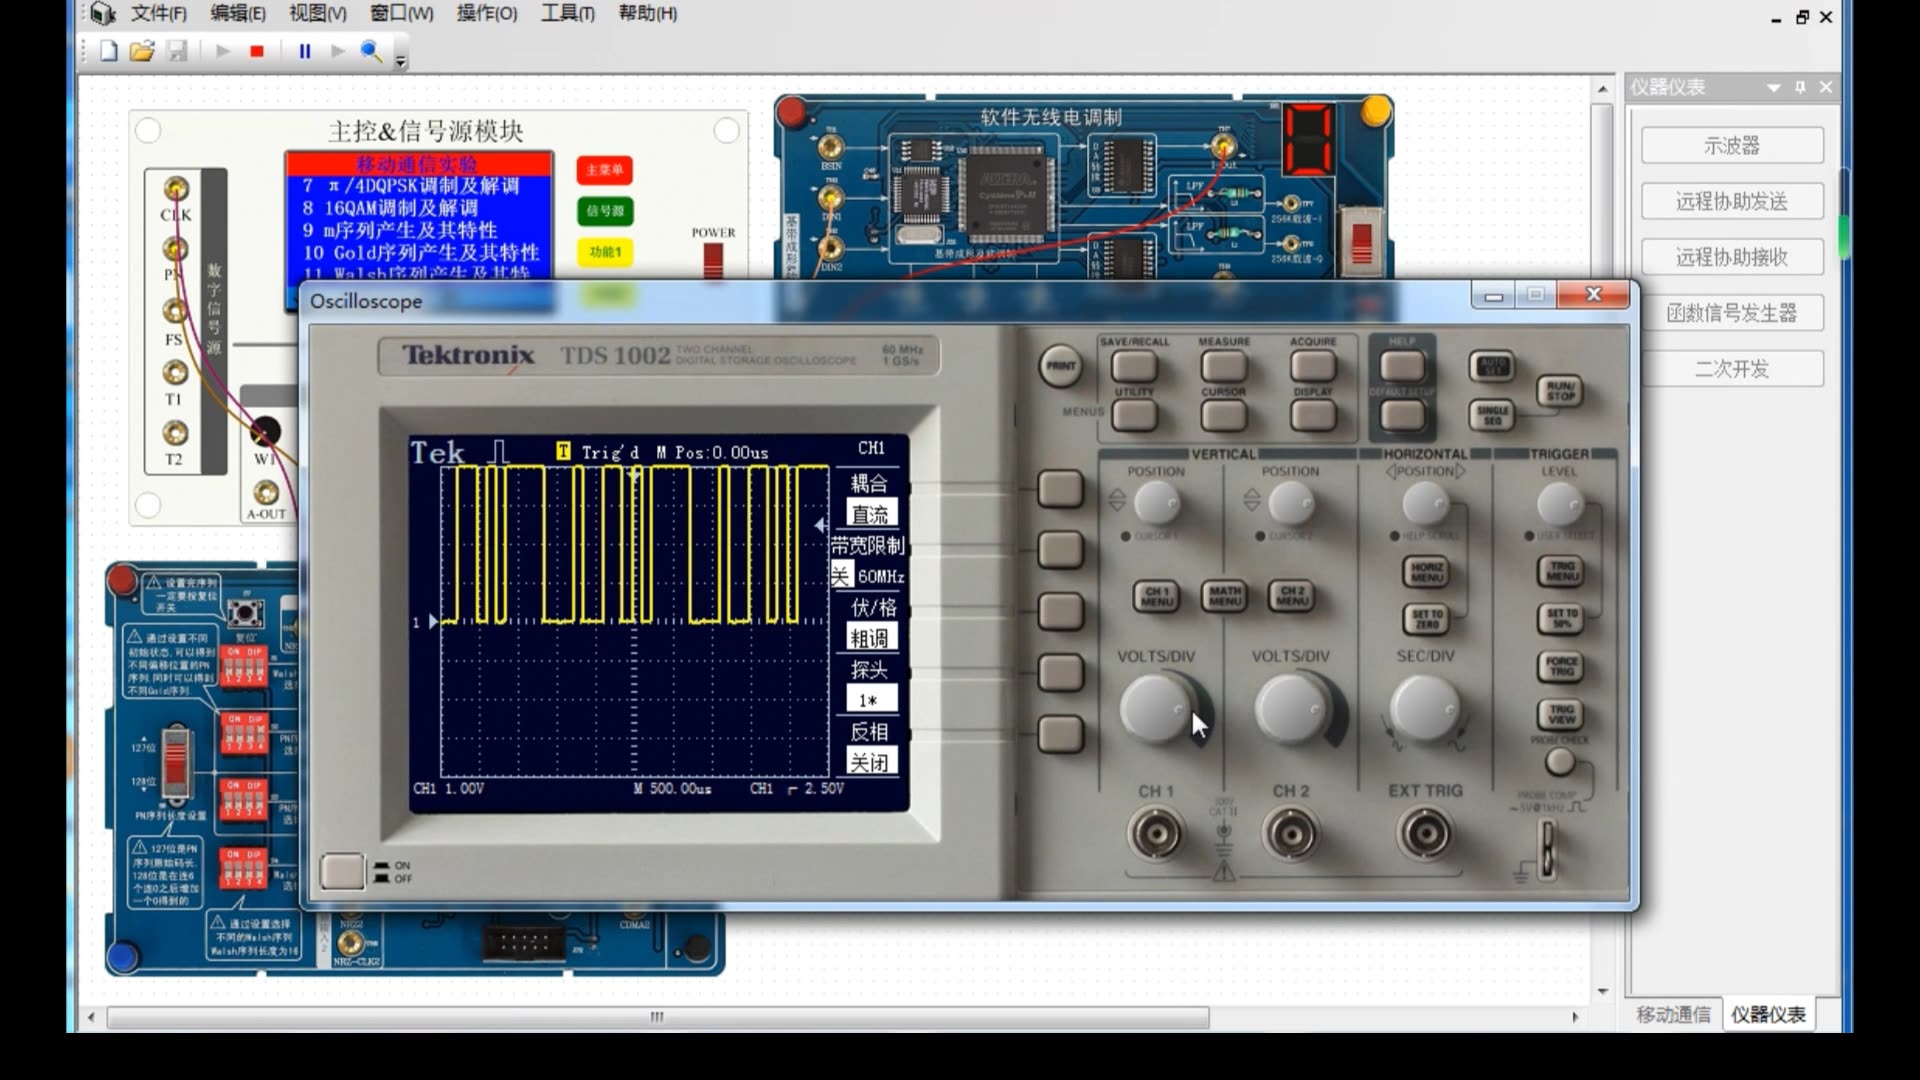Stop simulation with the red square icon
Image resolution: width=1920 pixels, height=1080 pixels.
tap(257, 51)
